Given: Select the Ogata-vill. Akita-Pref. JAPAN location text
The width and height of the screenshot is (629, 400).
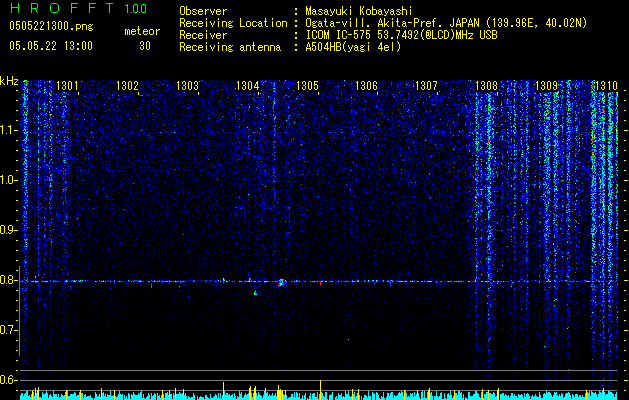Looking at the screenshot, I should point(446,23).
